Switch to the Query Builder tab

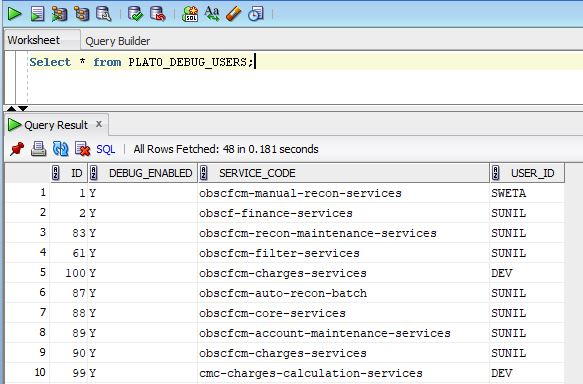coord(117,41)
